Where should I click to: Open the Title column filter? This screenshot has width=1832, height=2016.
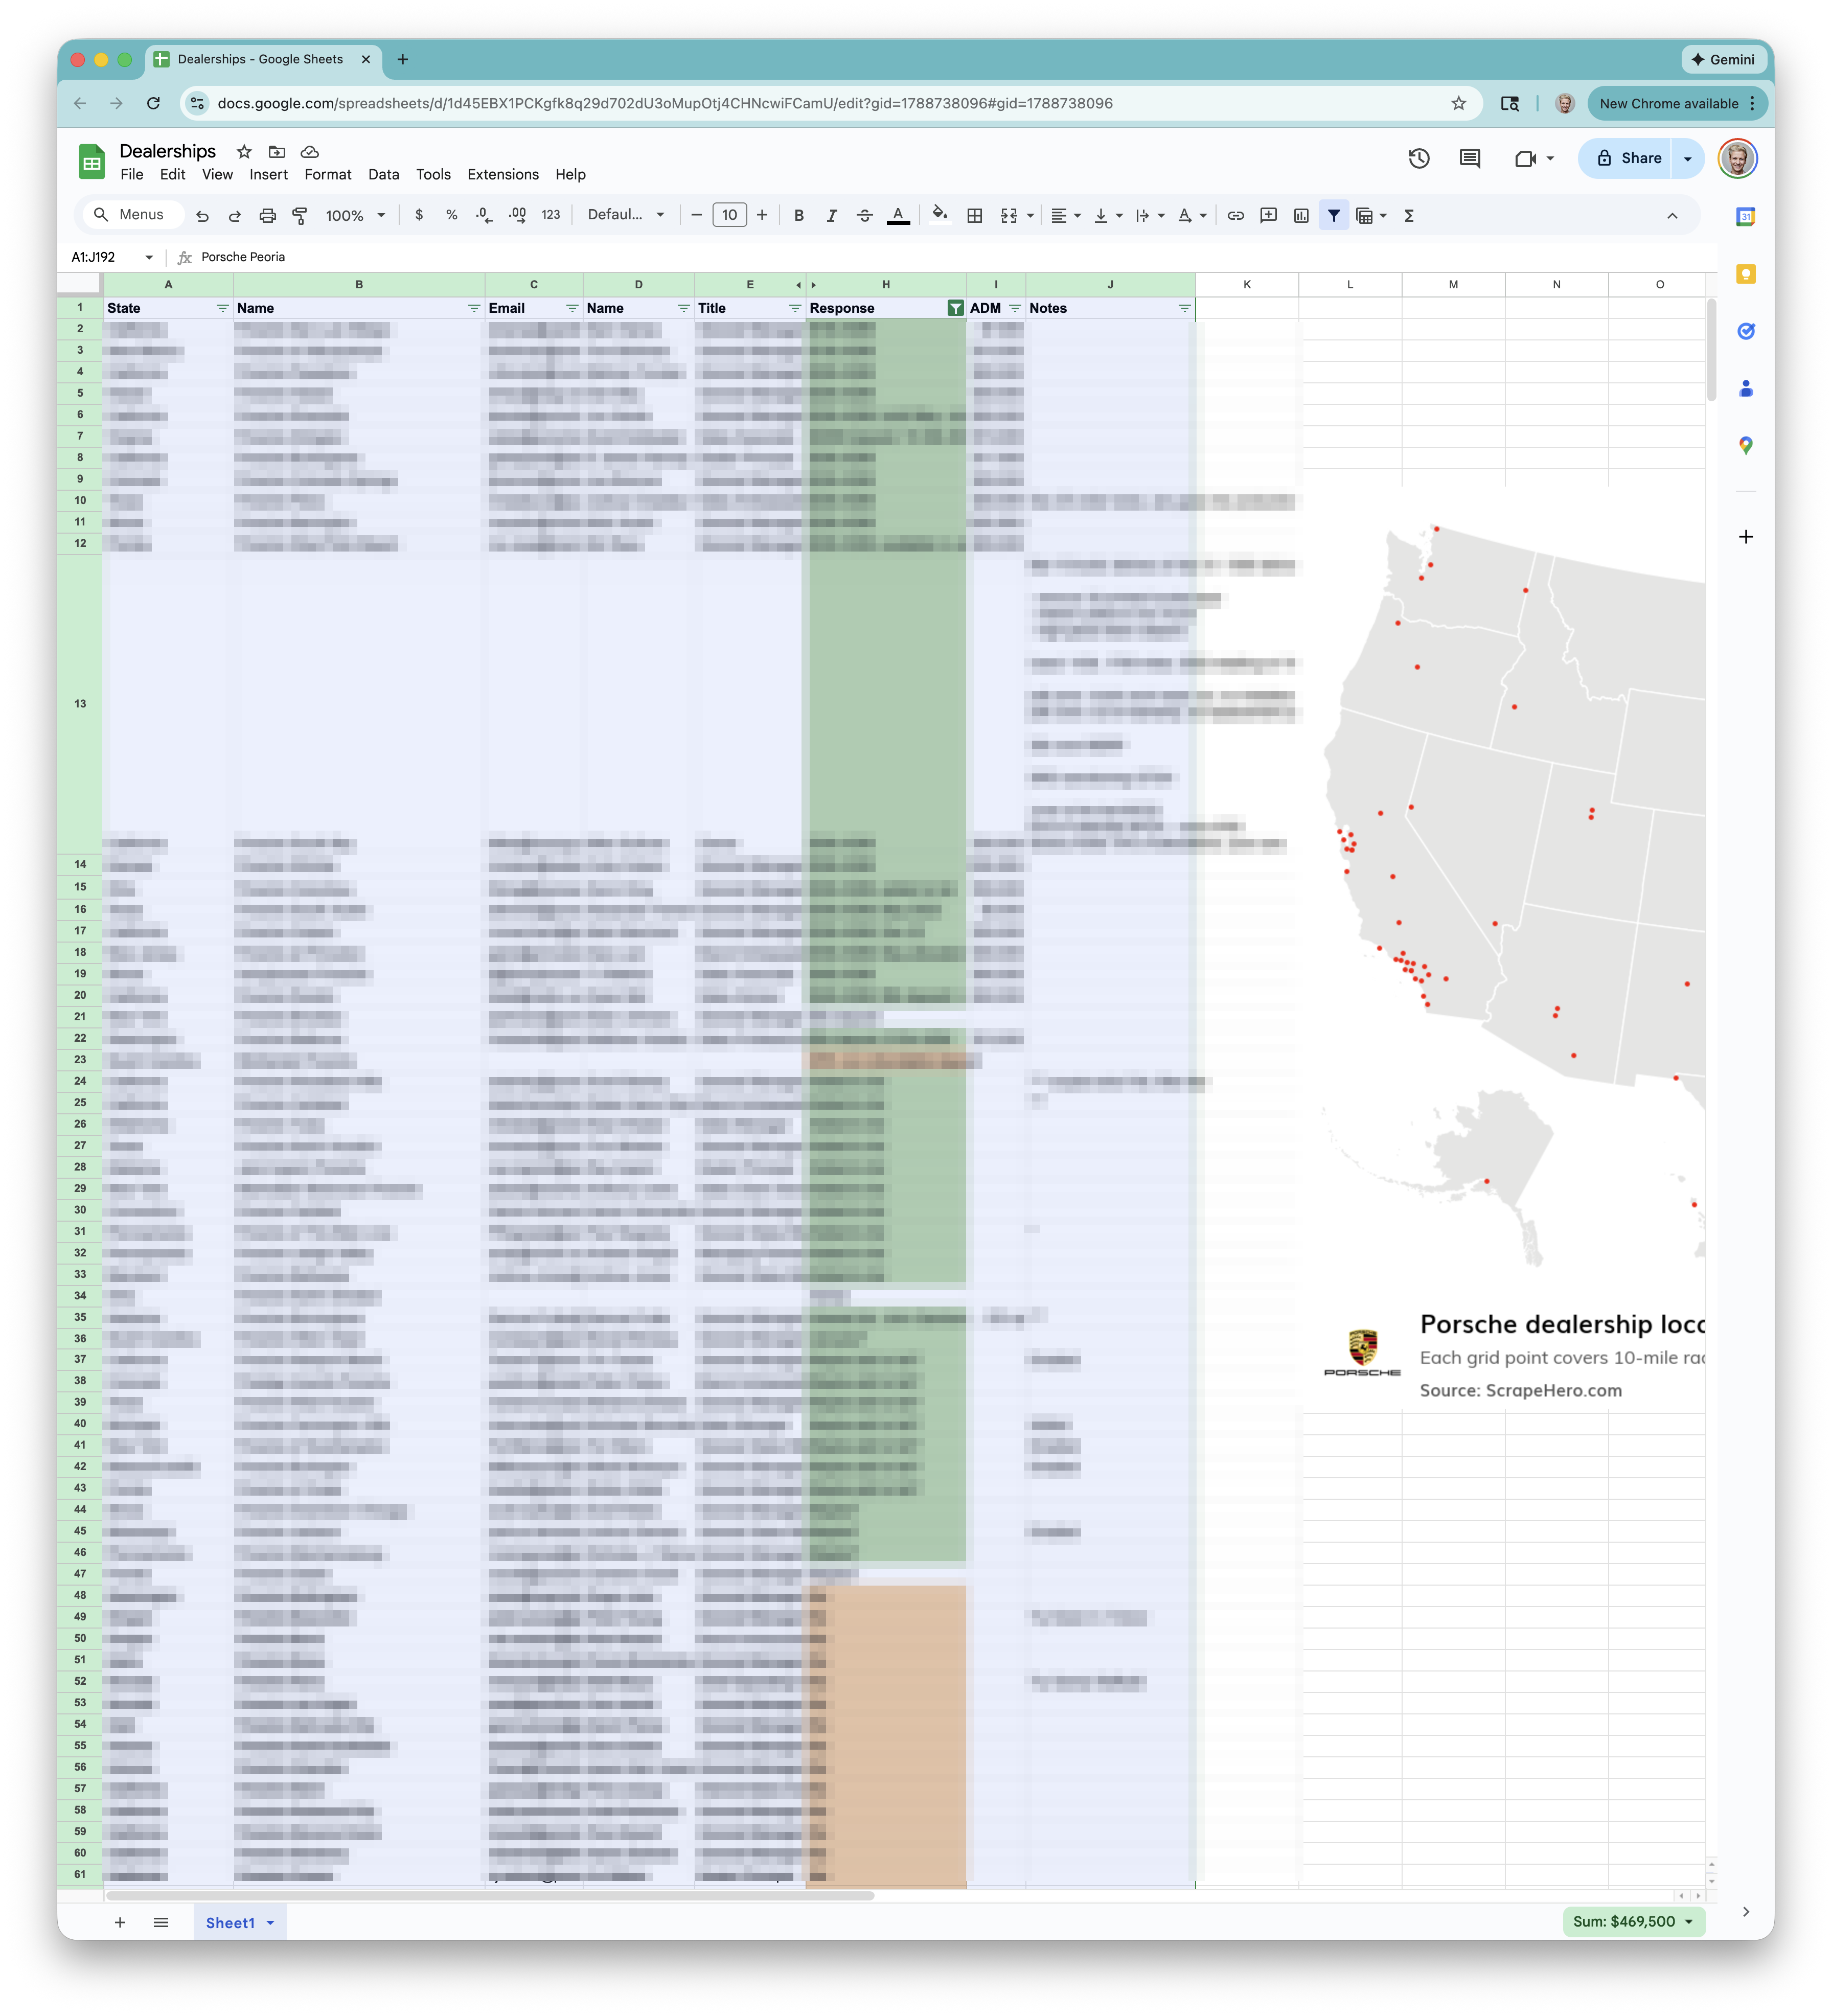[795, 308]
